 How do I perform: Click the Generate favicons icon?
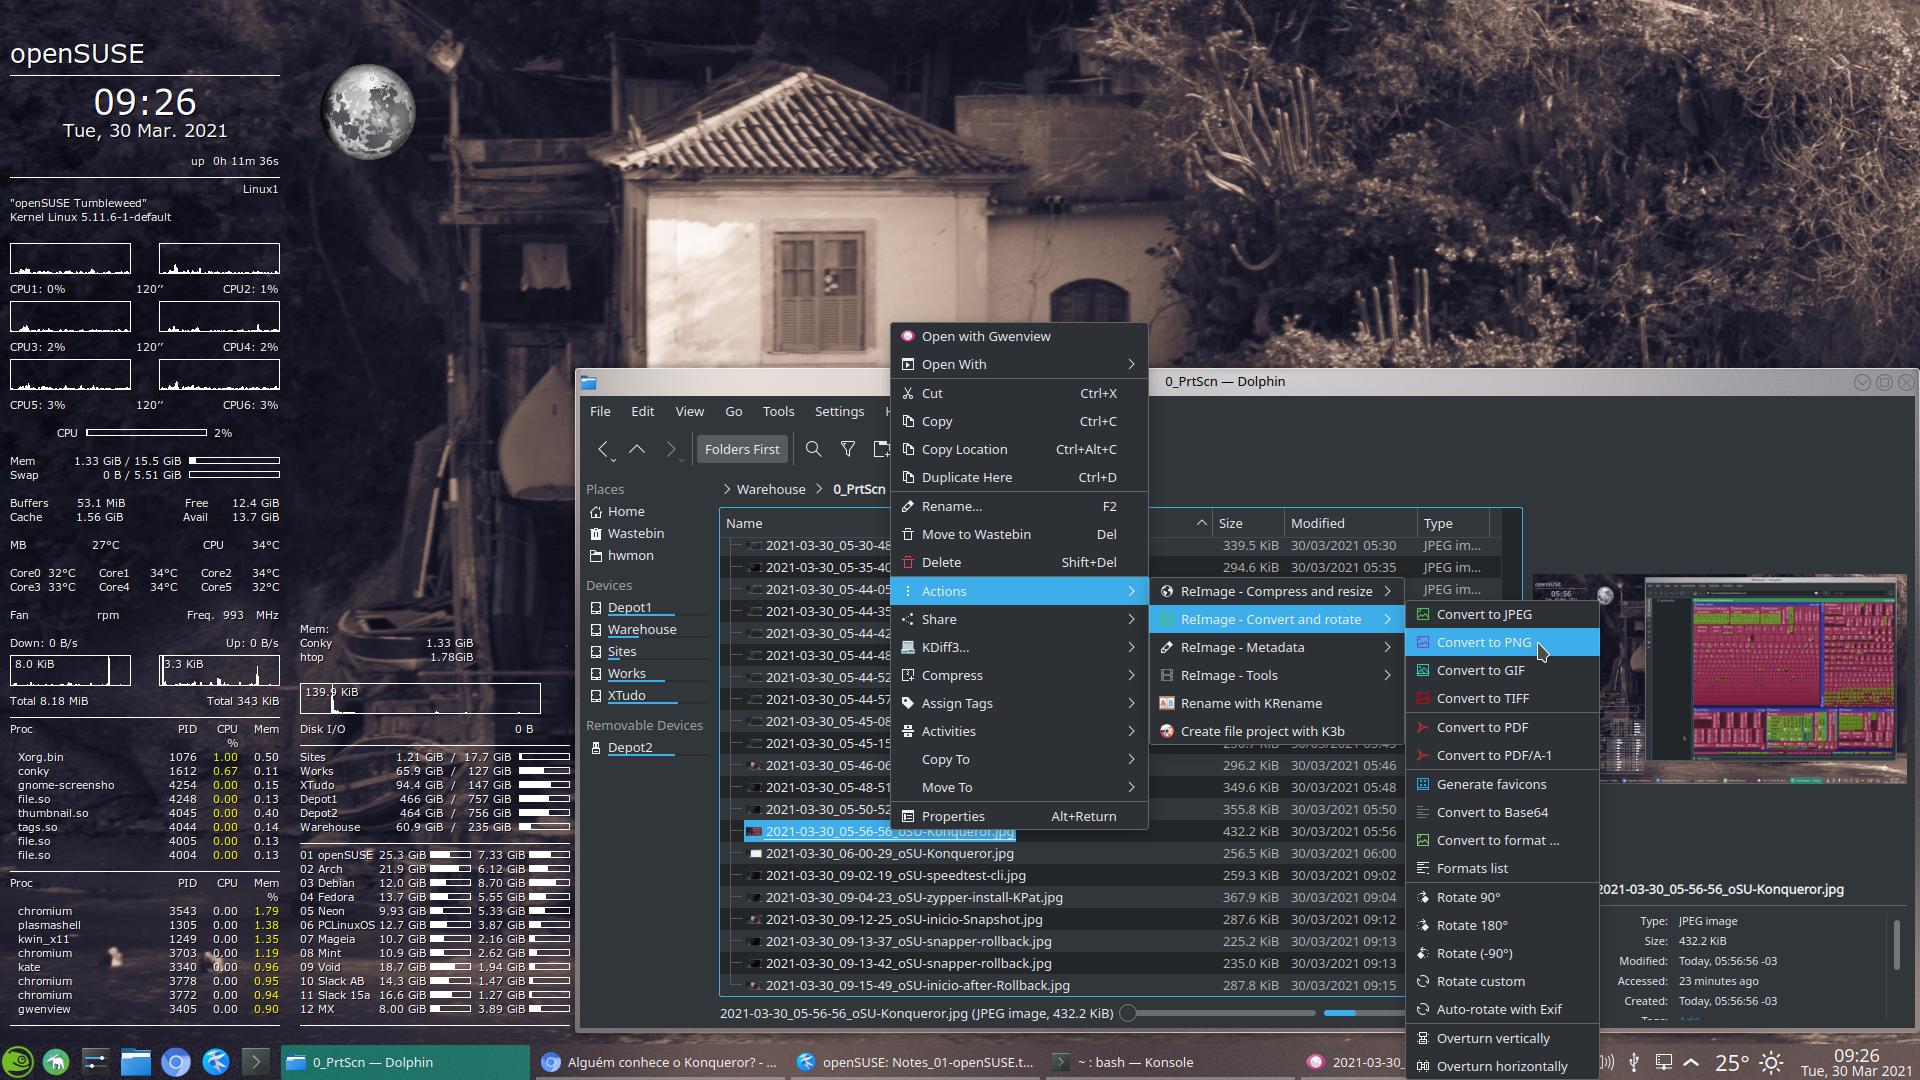1423,784
